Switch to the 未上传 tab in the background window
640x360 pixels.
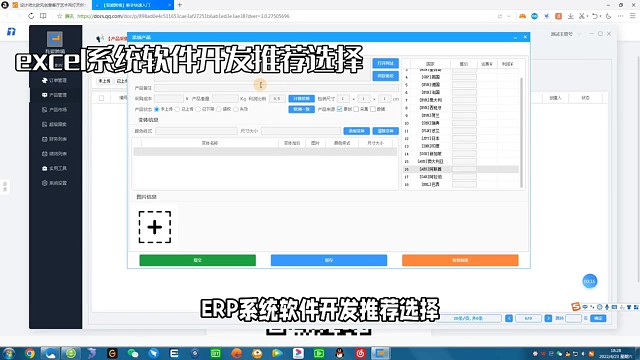click(x=104, y=81)
